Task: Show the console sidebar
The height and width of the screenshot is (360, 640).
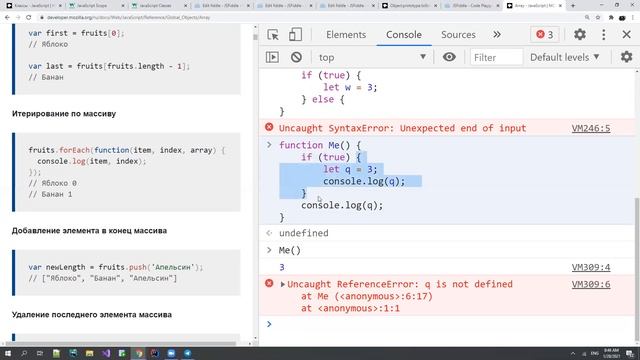Action: point(272,57)
